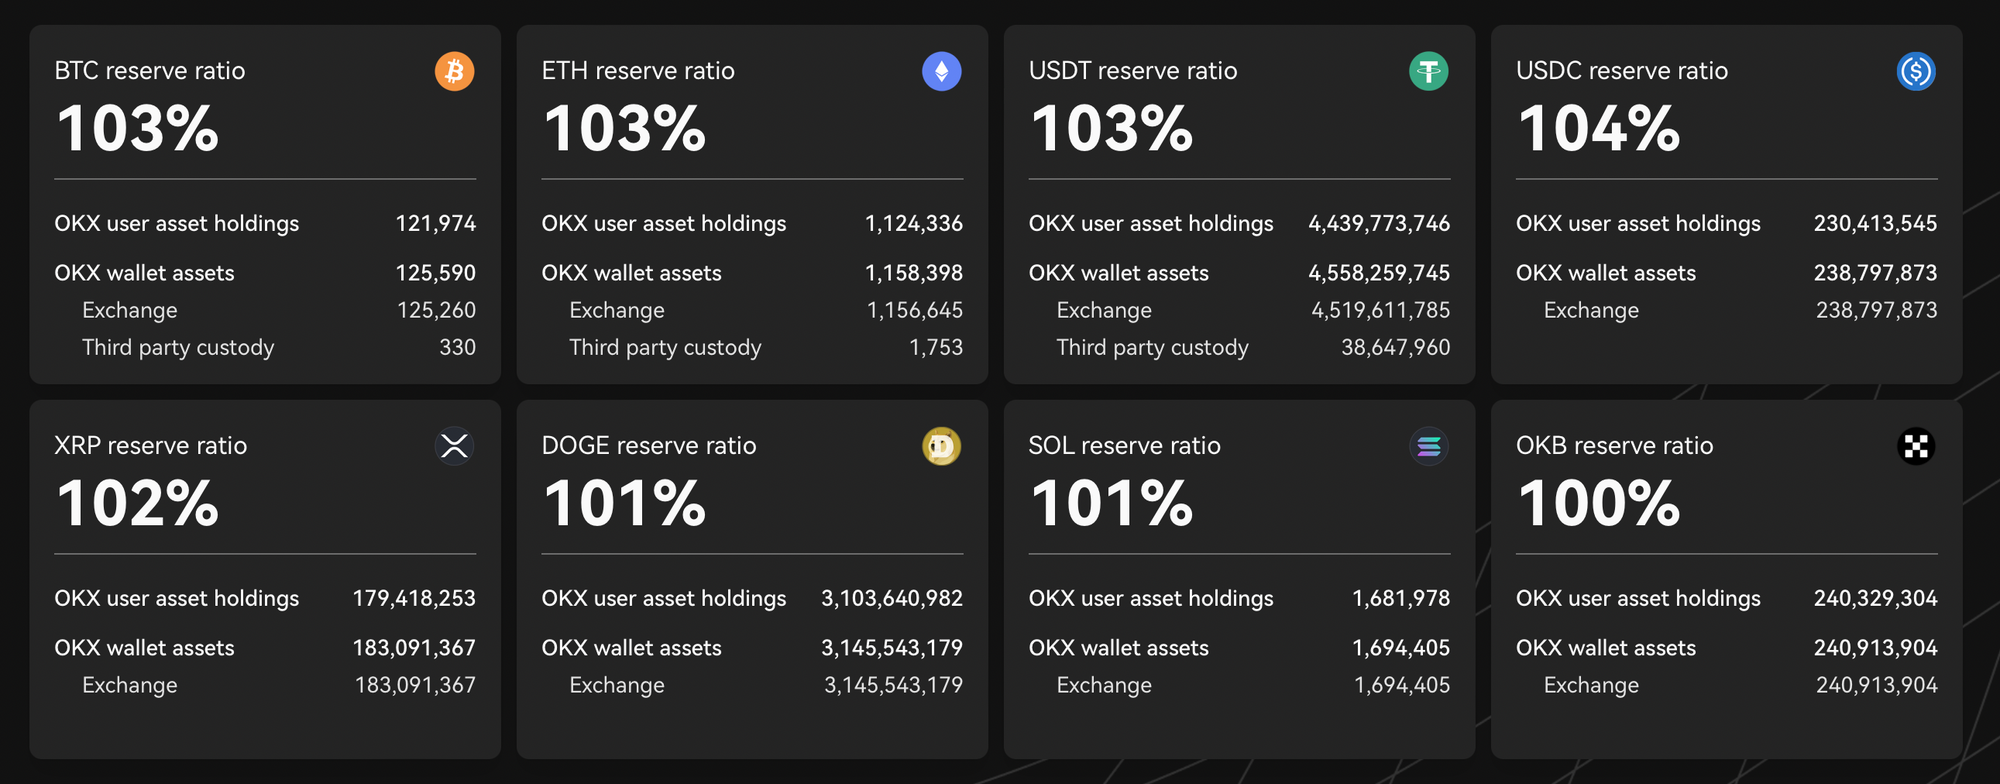The height and width of the screenshot is (784, 2000).
Task: Click OKB Exchange value 240,913,904
Action: (x=1877, y=685)
